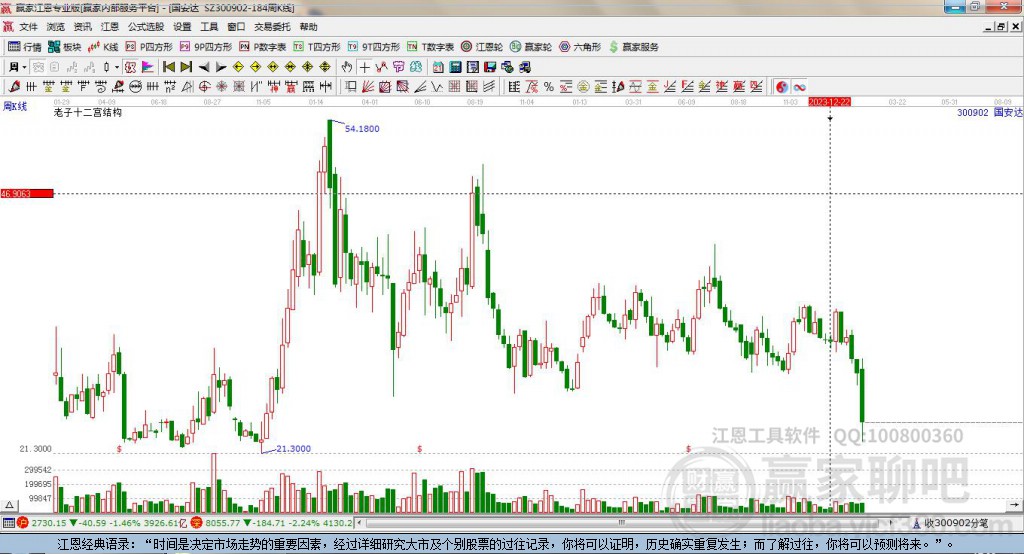Open the 江恩 menu
Viewport: 1024px width, 554px height.
click(110, 27)
